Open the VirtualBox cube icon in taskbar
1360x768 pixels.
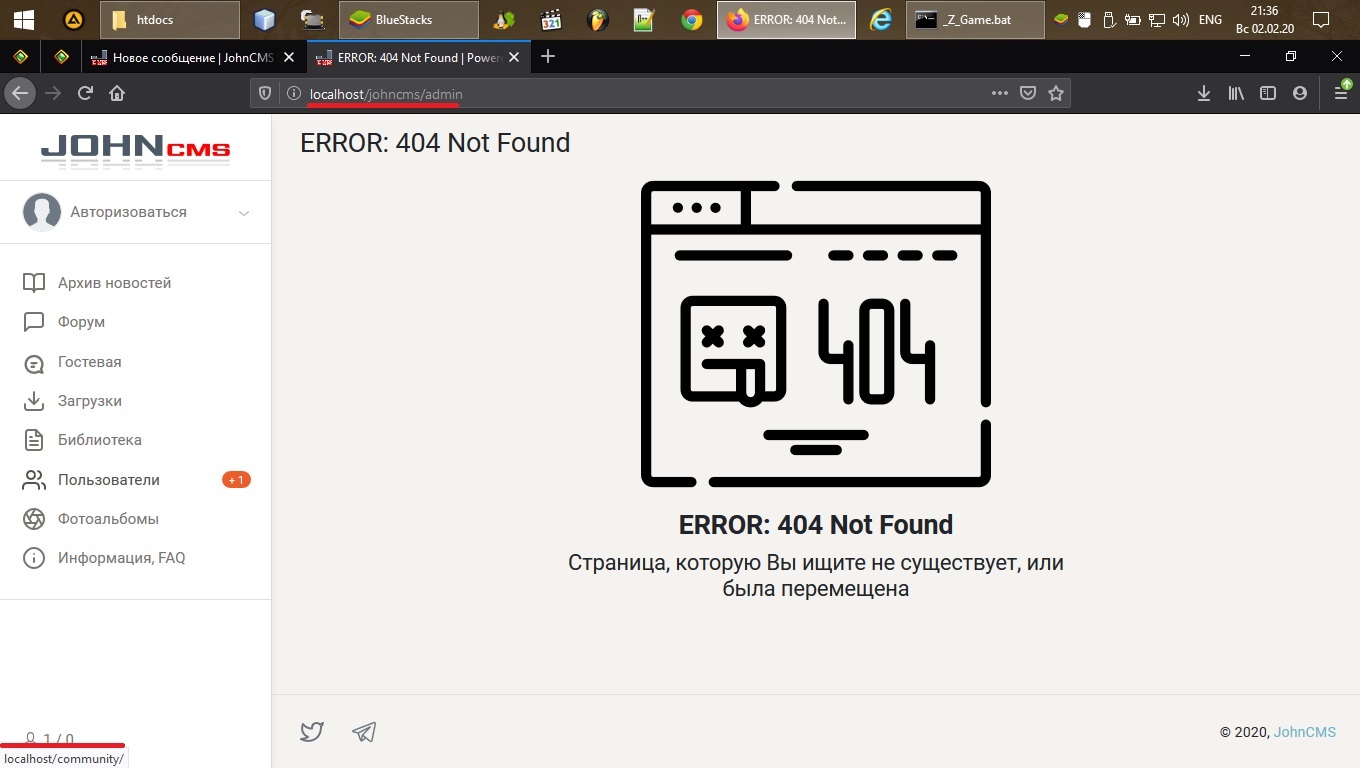pyautogui.click(x=264, y=19)
